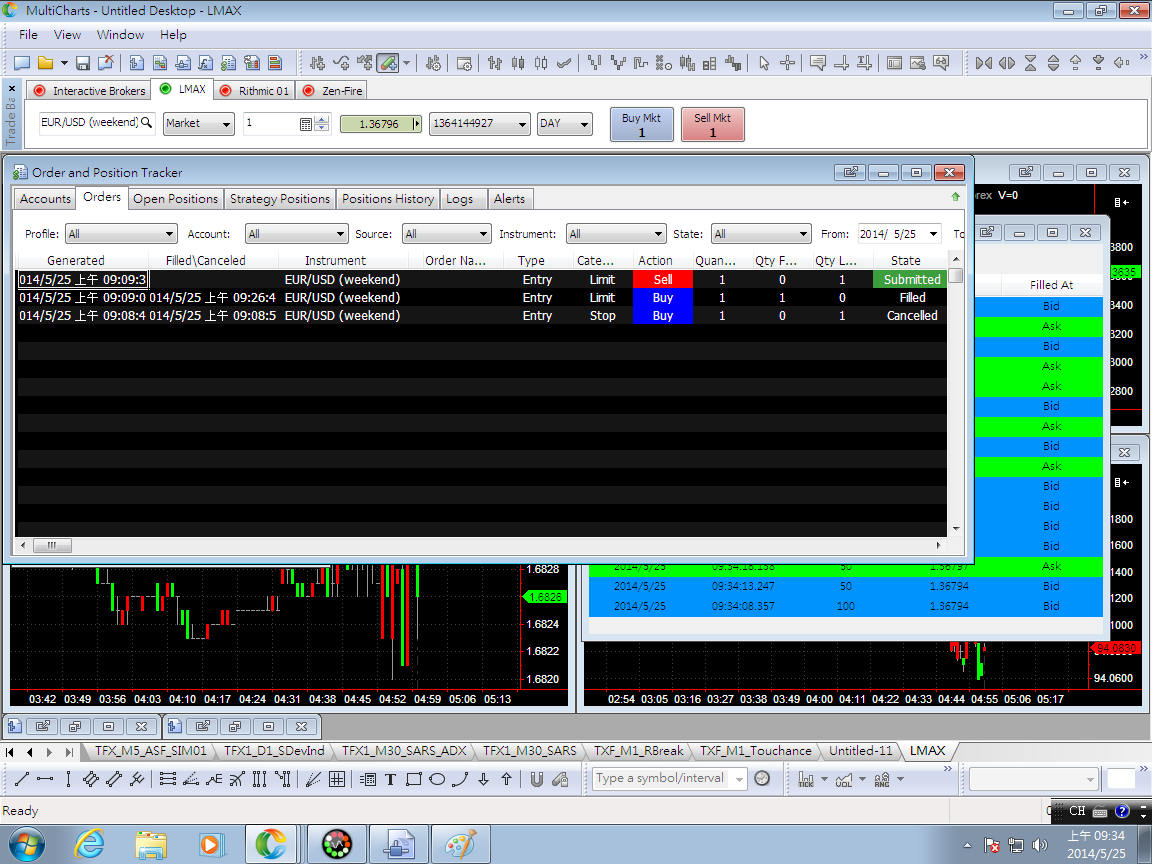Select the Ellipse drawing tool
Image resolution: width=1152 pixels, height=864 pixels.
point(437,780)
